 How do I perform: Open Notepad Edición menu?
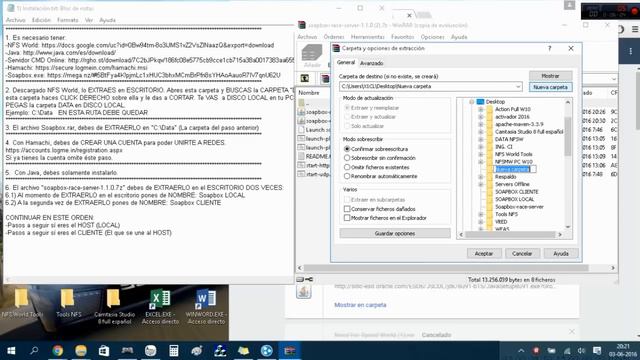click(x=41, y=20)
